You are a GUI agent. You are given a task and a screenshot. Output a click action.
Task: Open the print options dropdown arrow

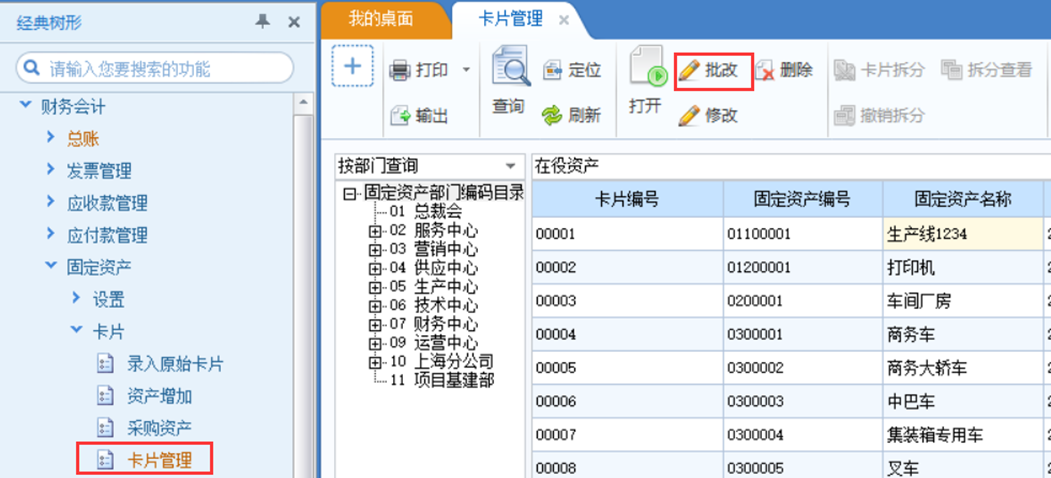click(x=466, y=70)
